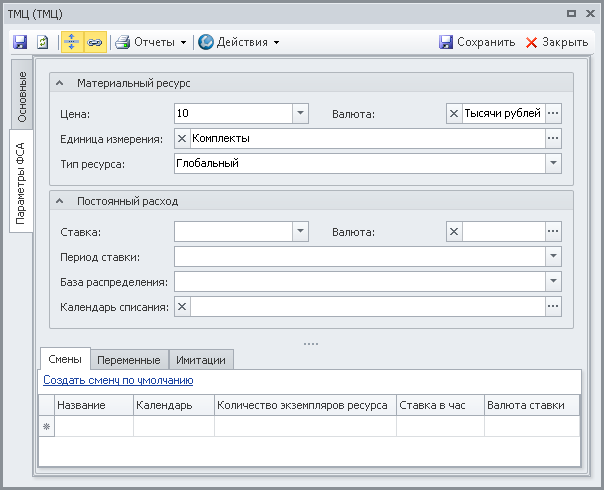Image resolution: width=604 pixels, height=490 pixels.
Task: Click the blue floppy save icon in toolbar
Action: coord(20,42)
